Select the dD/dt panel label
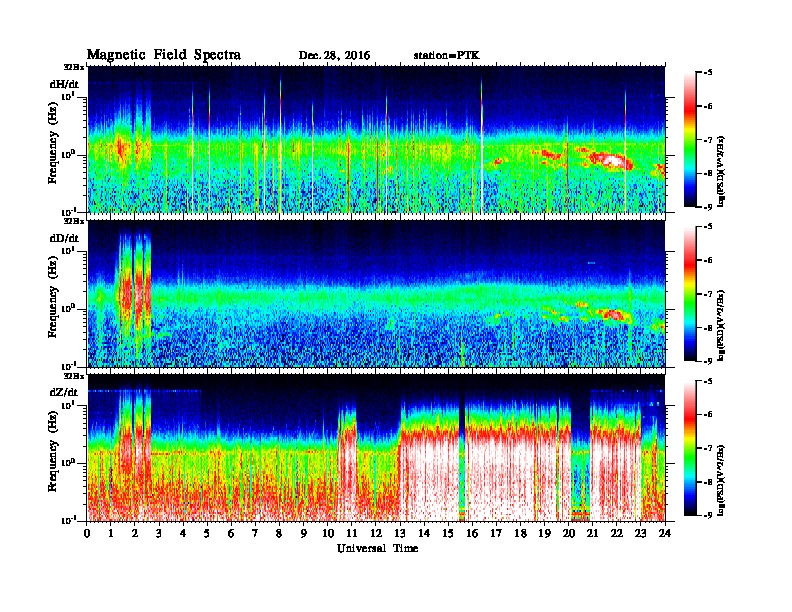Image resolution: width=792 pixels, height=612 pixels. coord(64,238)
